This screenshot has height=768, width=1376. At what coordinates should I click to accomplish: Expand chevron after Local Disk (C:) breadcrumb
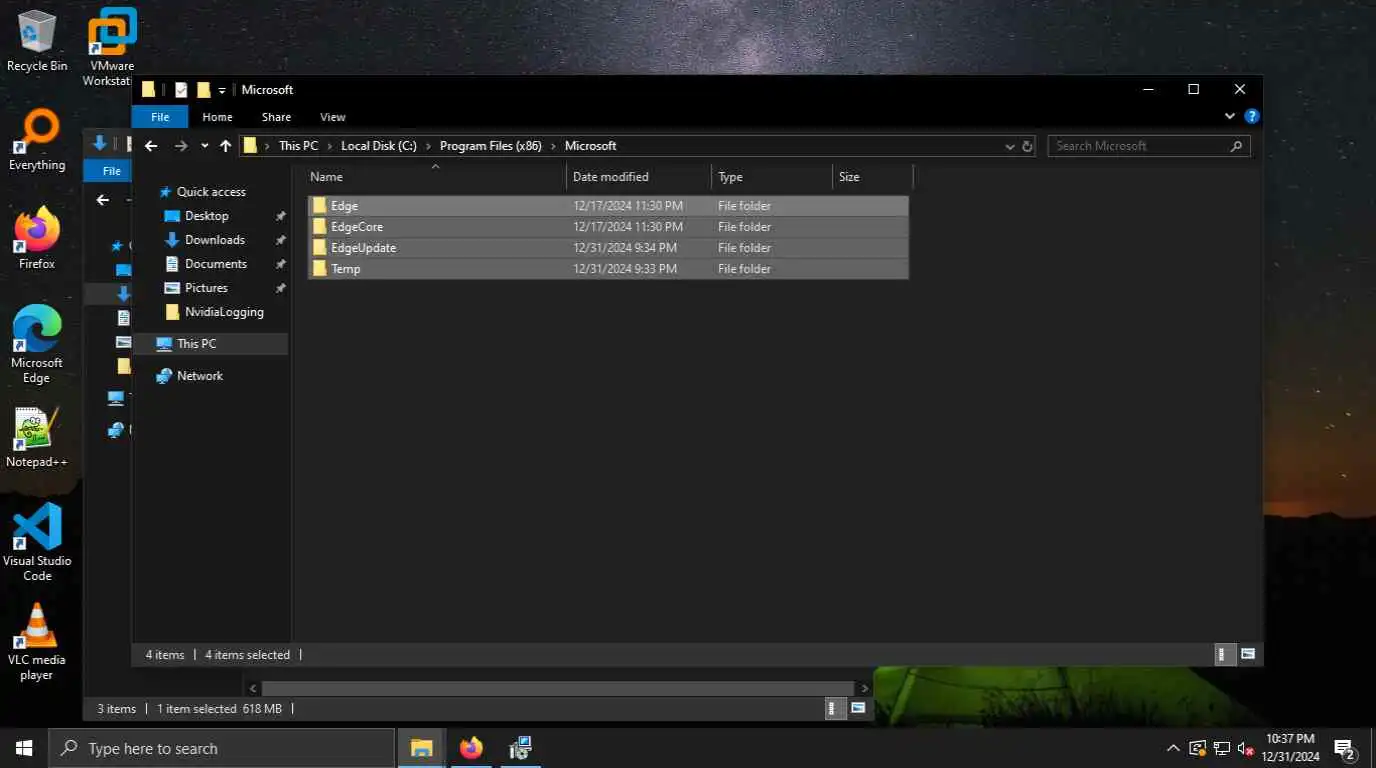click(x=428, y=146)
